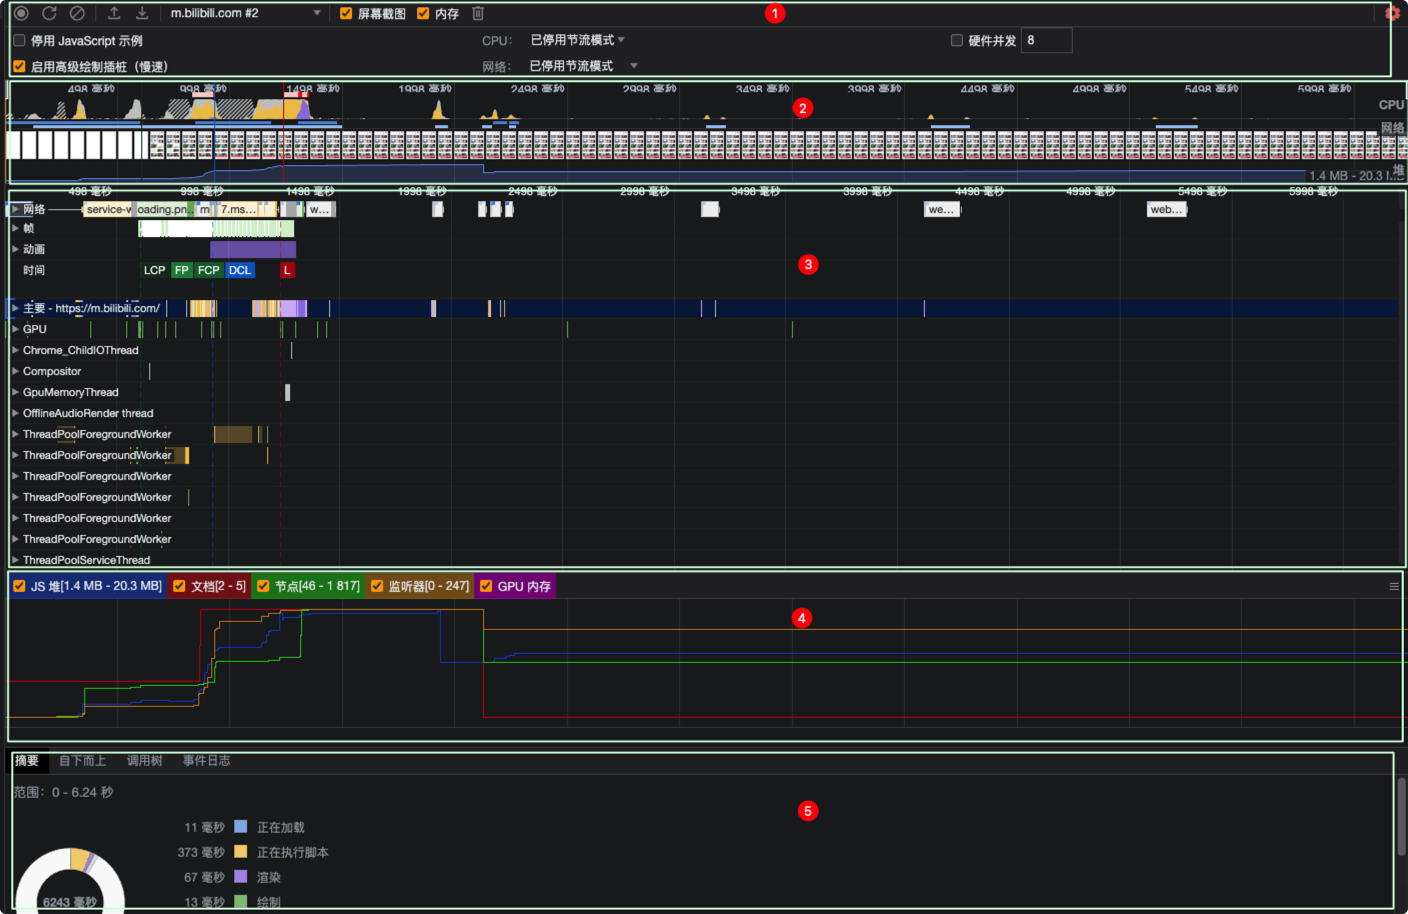
Task: Toggle JS 堆 memory counter checkbox
Action: click(19, 586)
